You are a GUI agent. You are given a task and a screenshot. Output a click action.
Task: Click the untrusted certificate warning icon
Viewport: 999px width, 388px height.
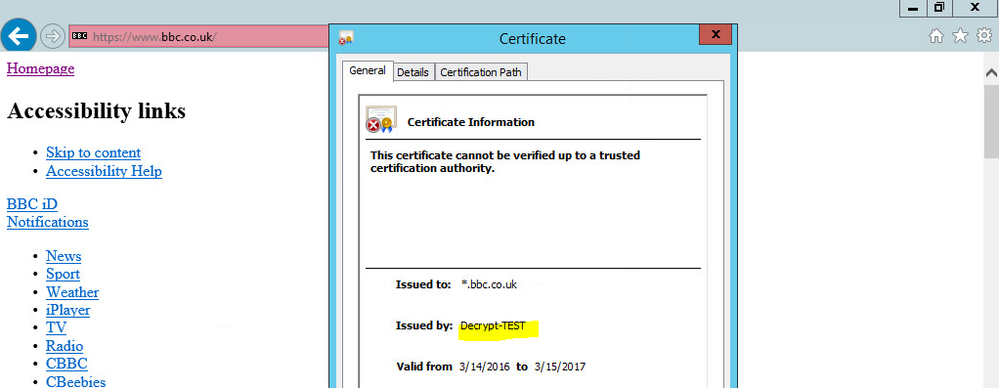tap(381, 120)
